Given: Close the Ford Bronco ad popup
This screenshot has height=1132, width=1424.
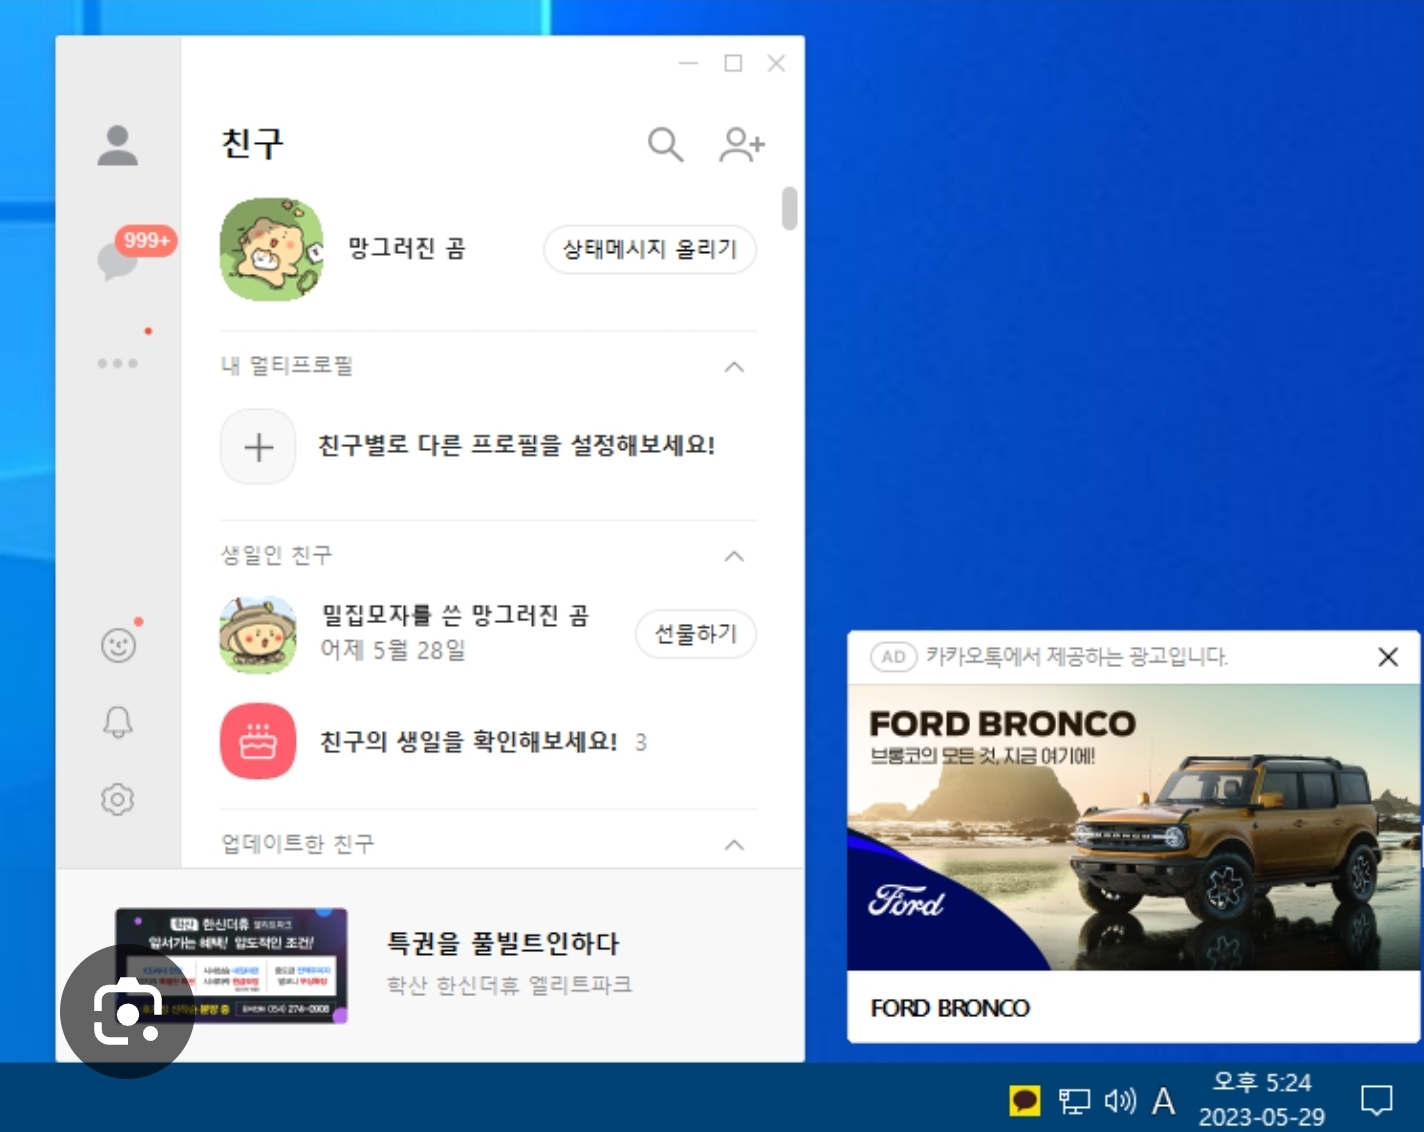Looking at the screenshot, I should click(1388, 657).
